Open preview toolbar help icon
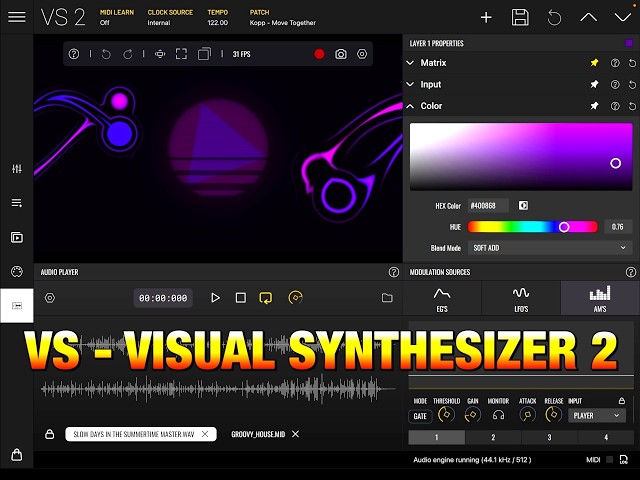The height and width of the screenshot is (480, 640). pos(74,54)
